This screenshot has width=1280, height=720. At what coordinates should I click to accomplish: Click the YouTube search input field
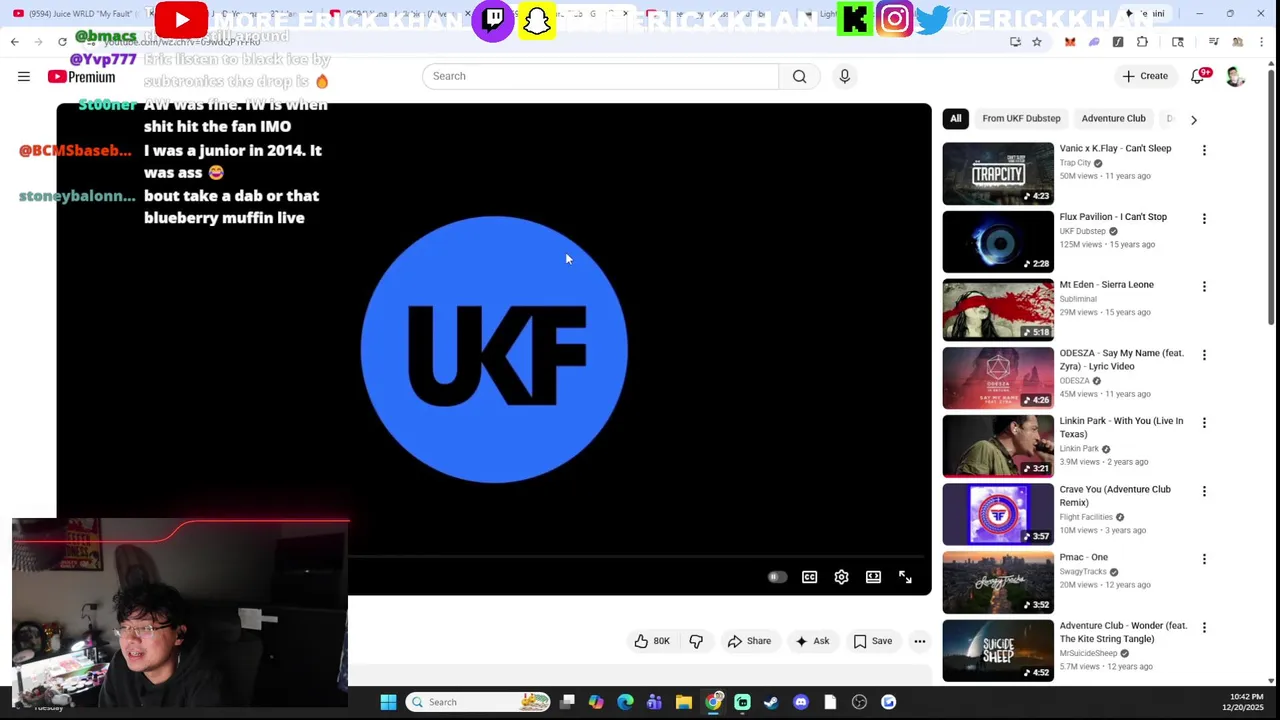click(x=600, y=76)
